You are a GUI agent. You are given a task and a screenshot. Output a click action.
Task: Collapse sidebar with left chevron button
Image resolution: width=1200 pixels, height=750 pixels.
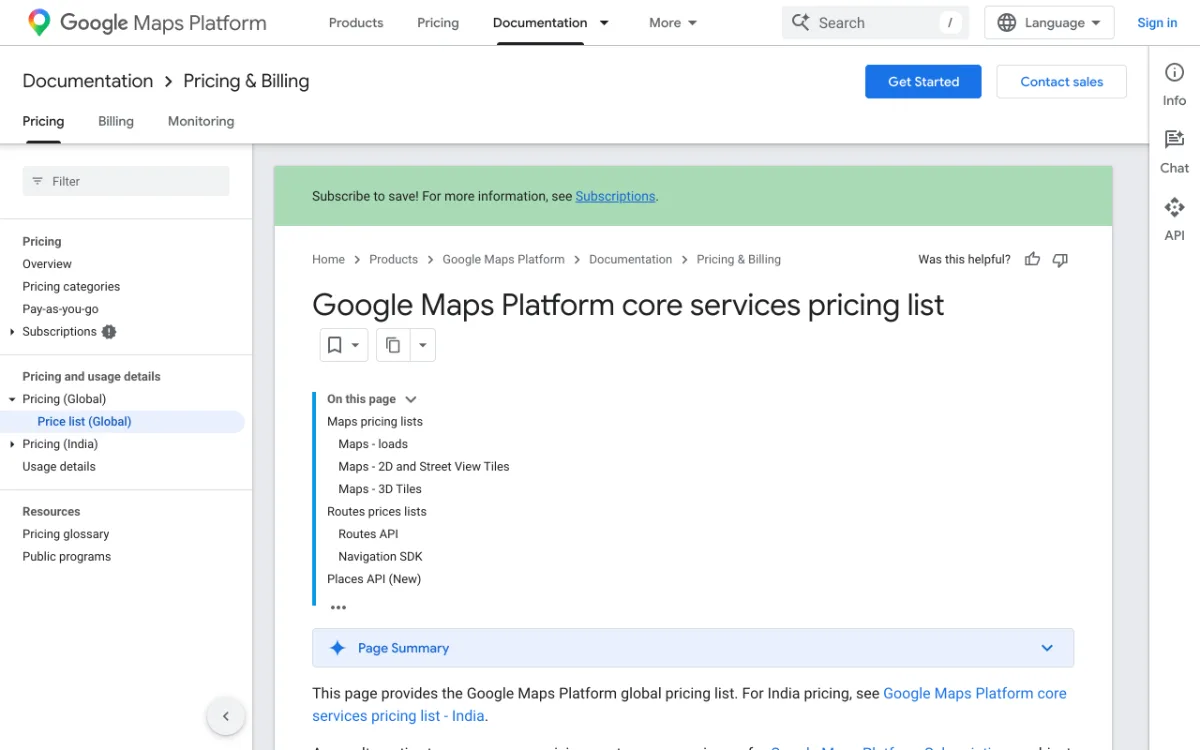(x=226, y=716)
